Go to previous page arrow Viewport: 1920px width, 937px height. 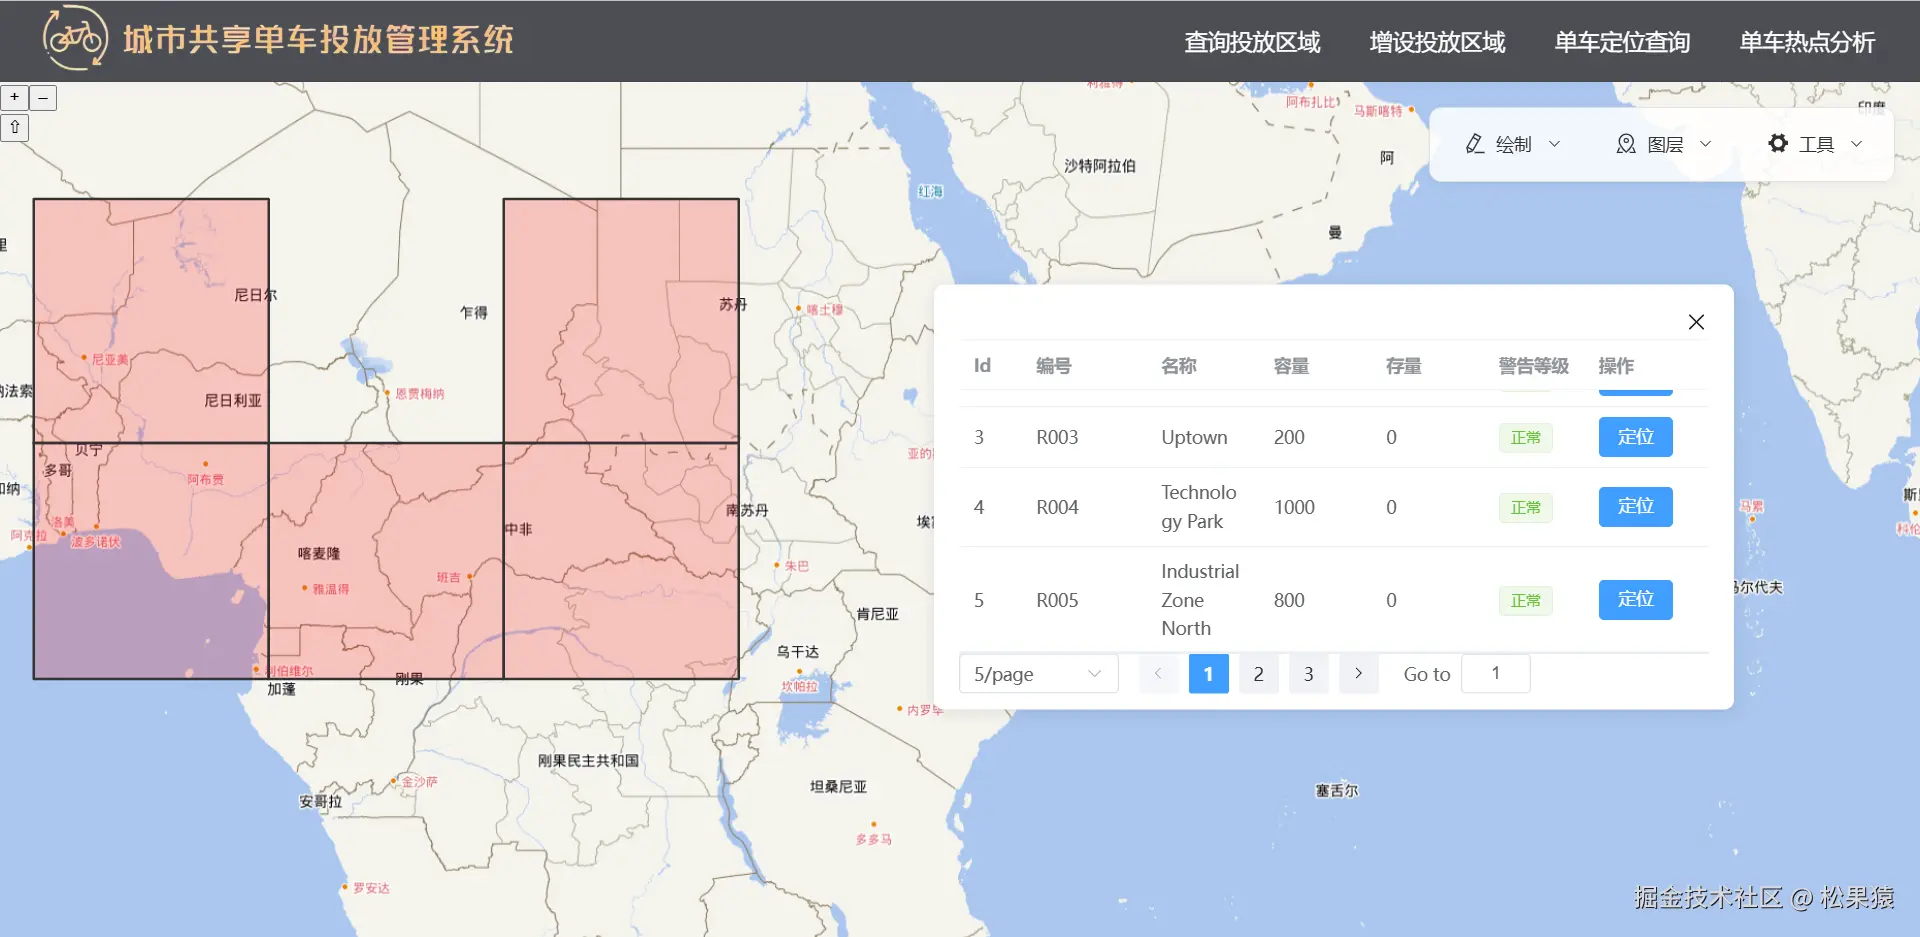1158,674
